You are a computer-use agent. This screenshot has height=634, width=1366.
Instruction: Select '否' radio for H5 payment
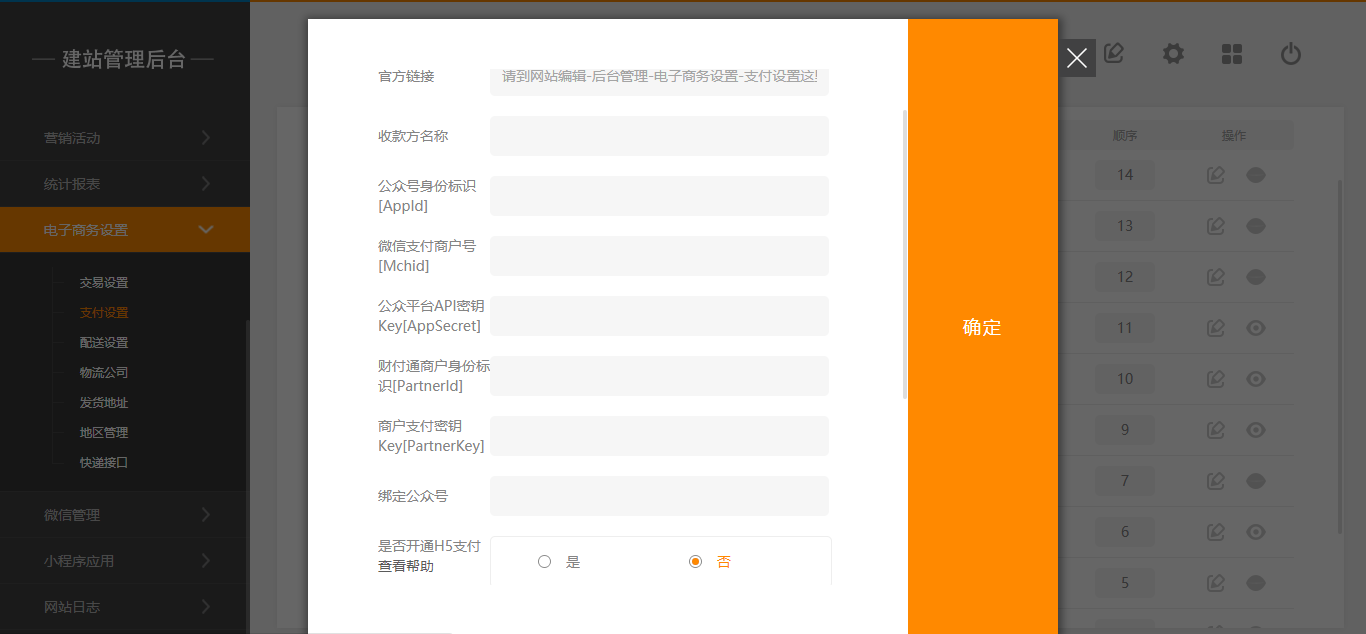(x=696, y=562)
